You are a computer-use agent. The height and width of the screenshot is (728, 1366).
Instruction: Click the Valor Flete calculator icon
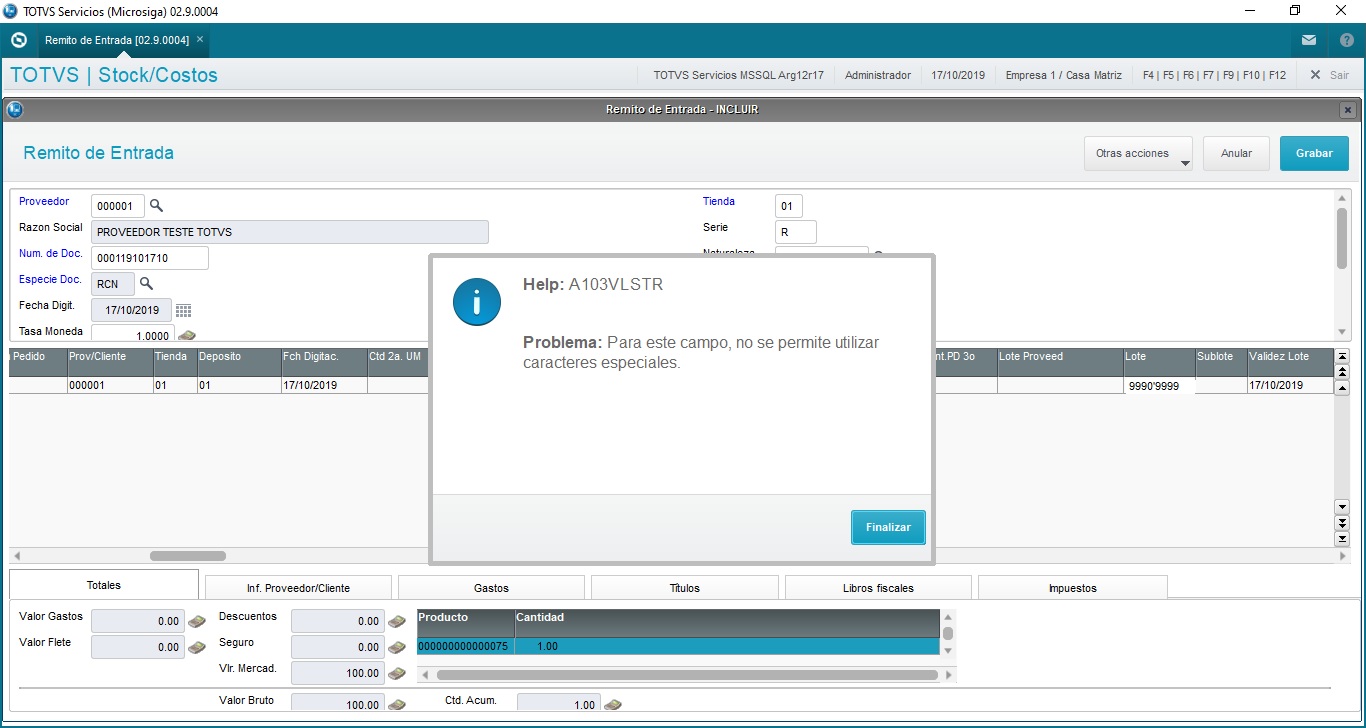(x=197, y=647)
